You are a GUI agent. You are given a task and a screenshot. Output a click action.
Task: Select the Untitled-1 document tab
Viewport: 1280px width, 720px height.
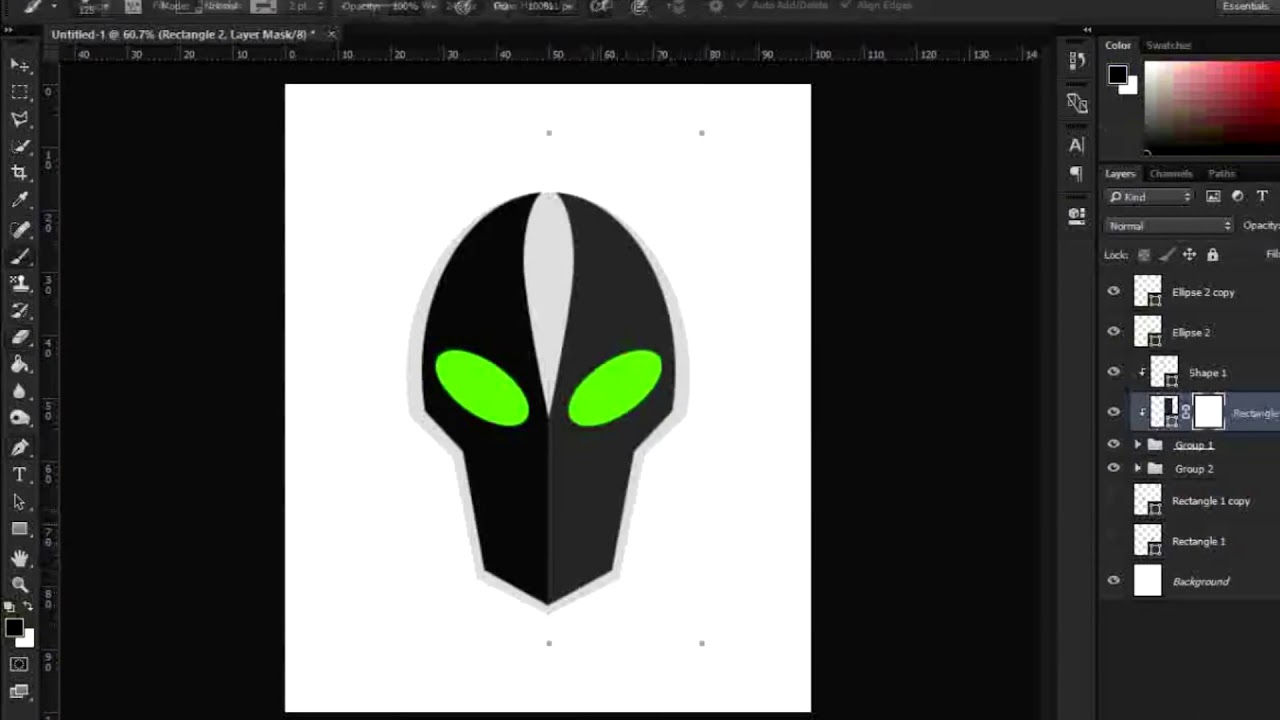(x=183, y=34)
